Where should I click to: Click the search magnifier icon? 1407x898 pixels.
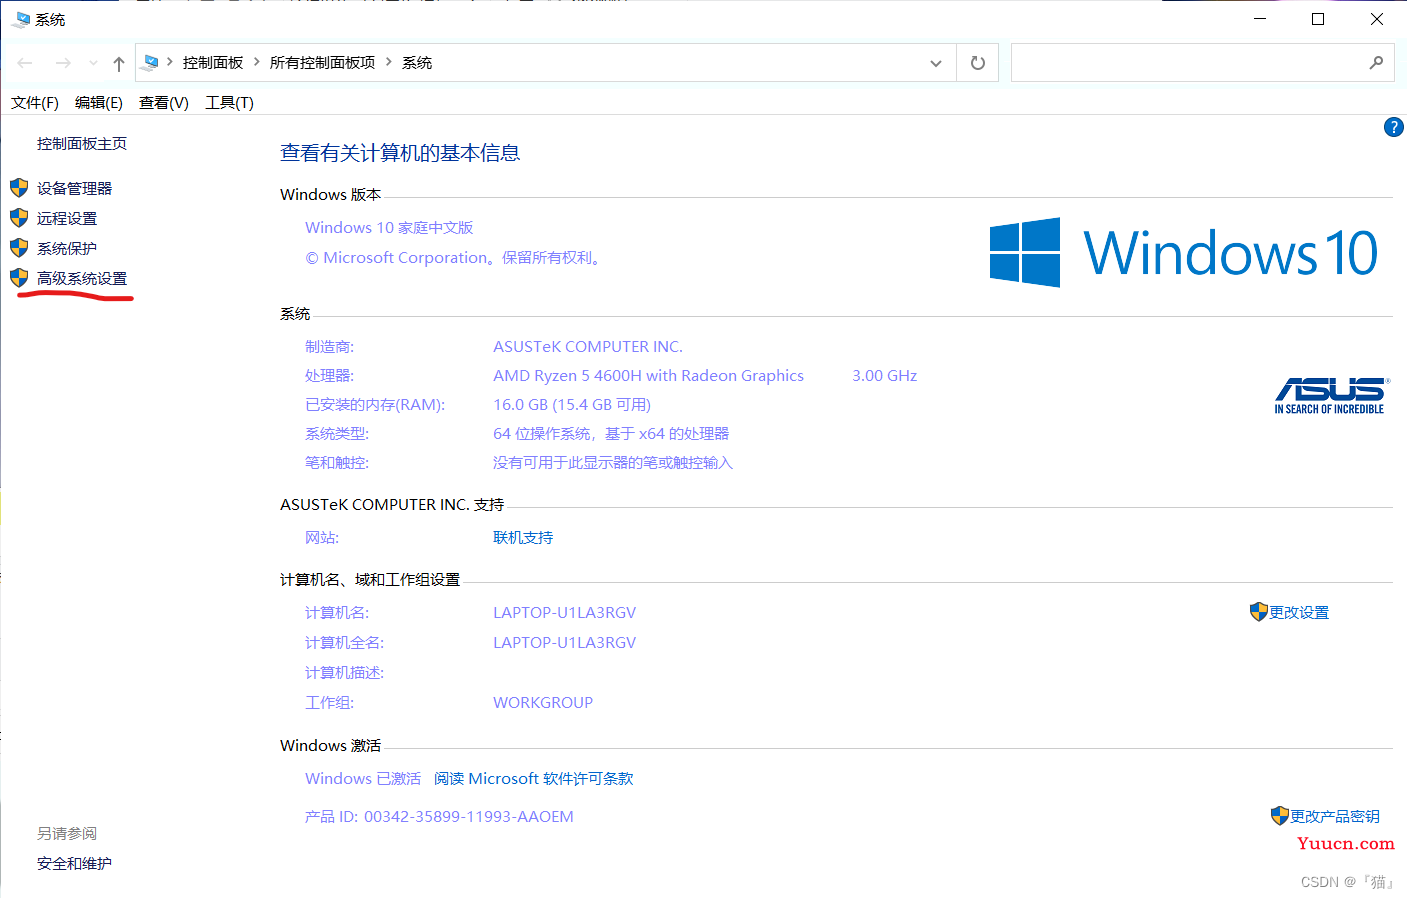(1376, 62)
